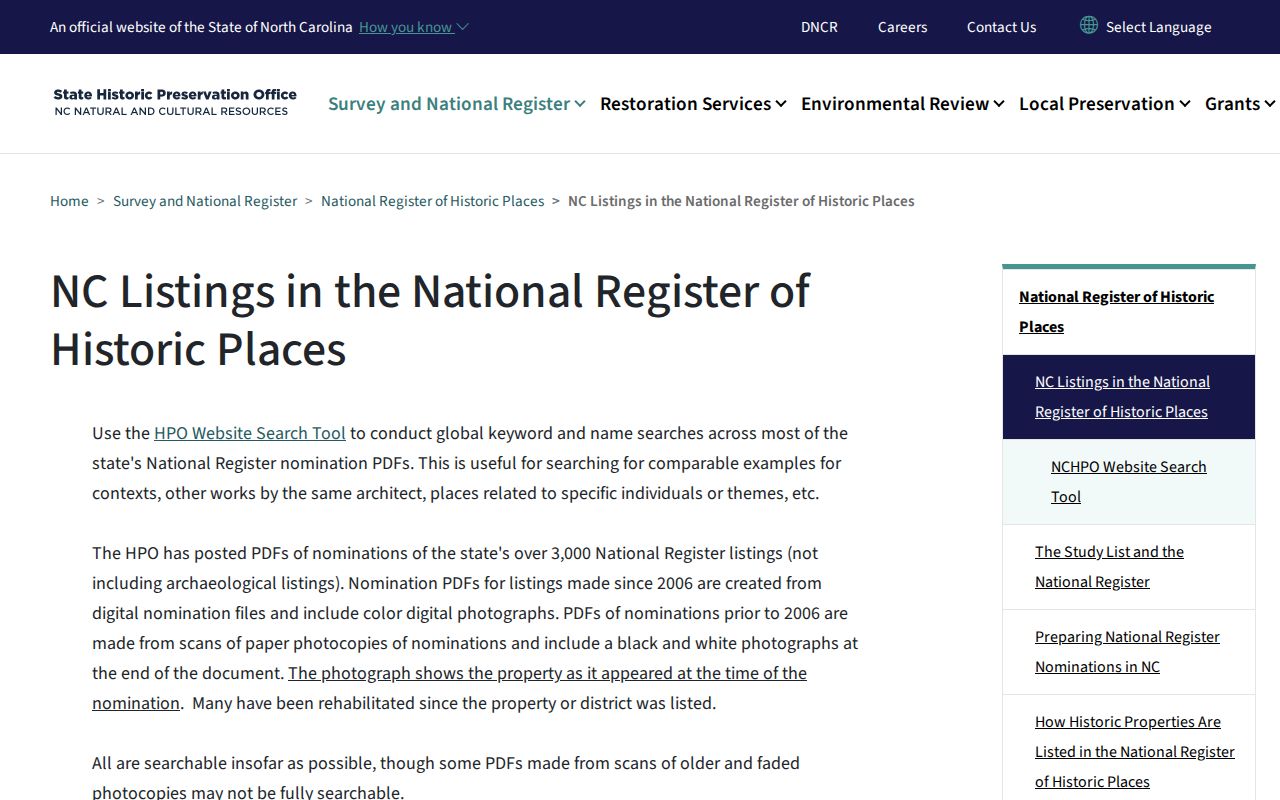The image size is (1280, 800).
Task: Click the current-page breadcrumb NC Listings text
Action: pos(741,201)
